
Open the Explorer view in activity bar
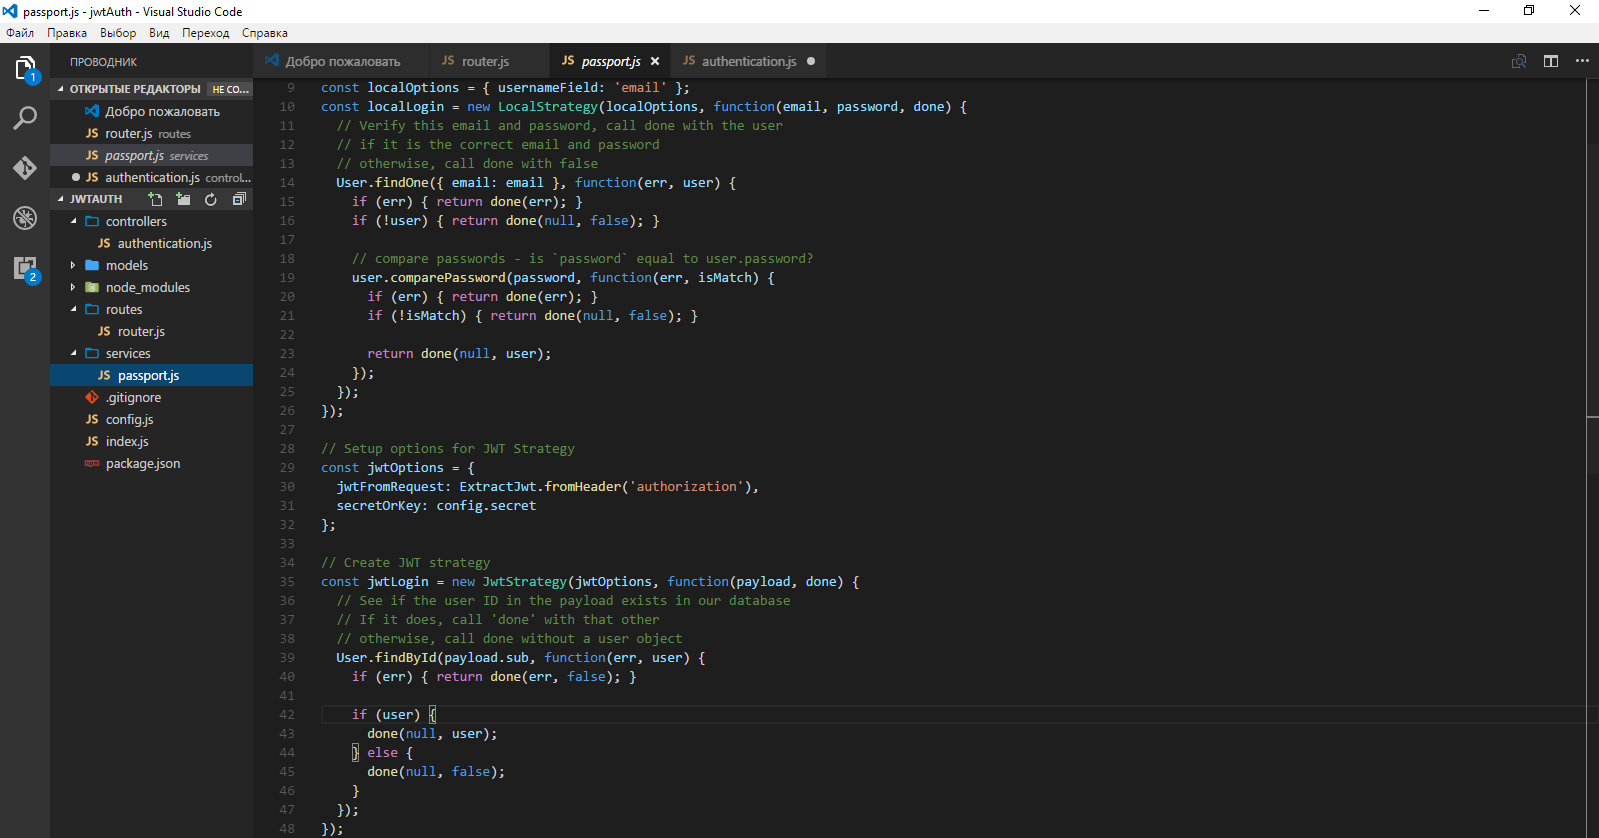pos(25,69)
